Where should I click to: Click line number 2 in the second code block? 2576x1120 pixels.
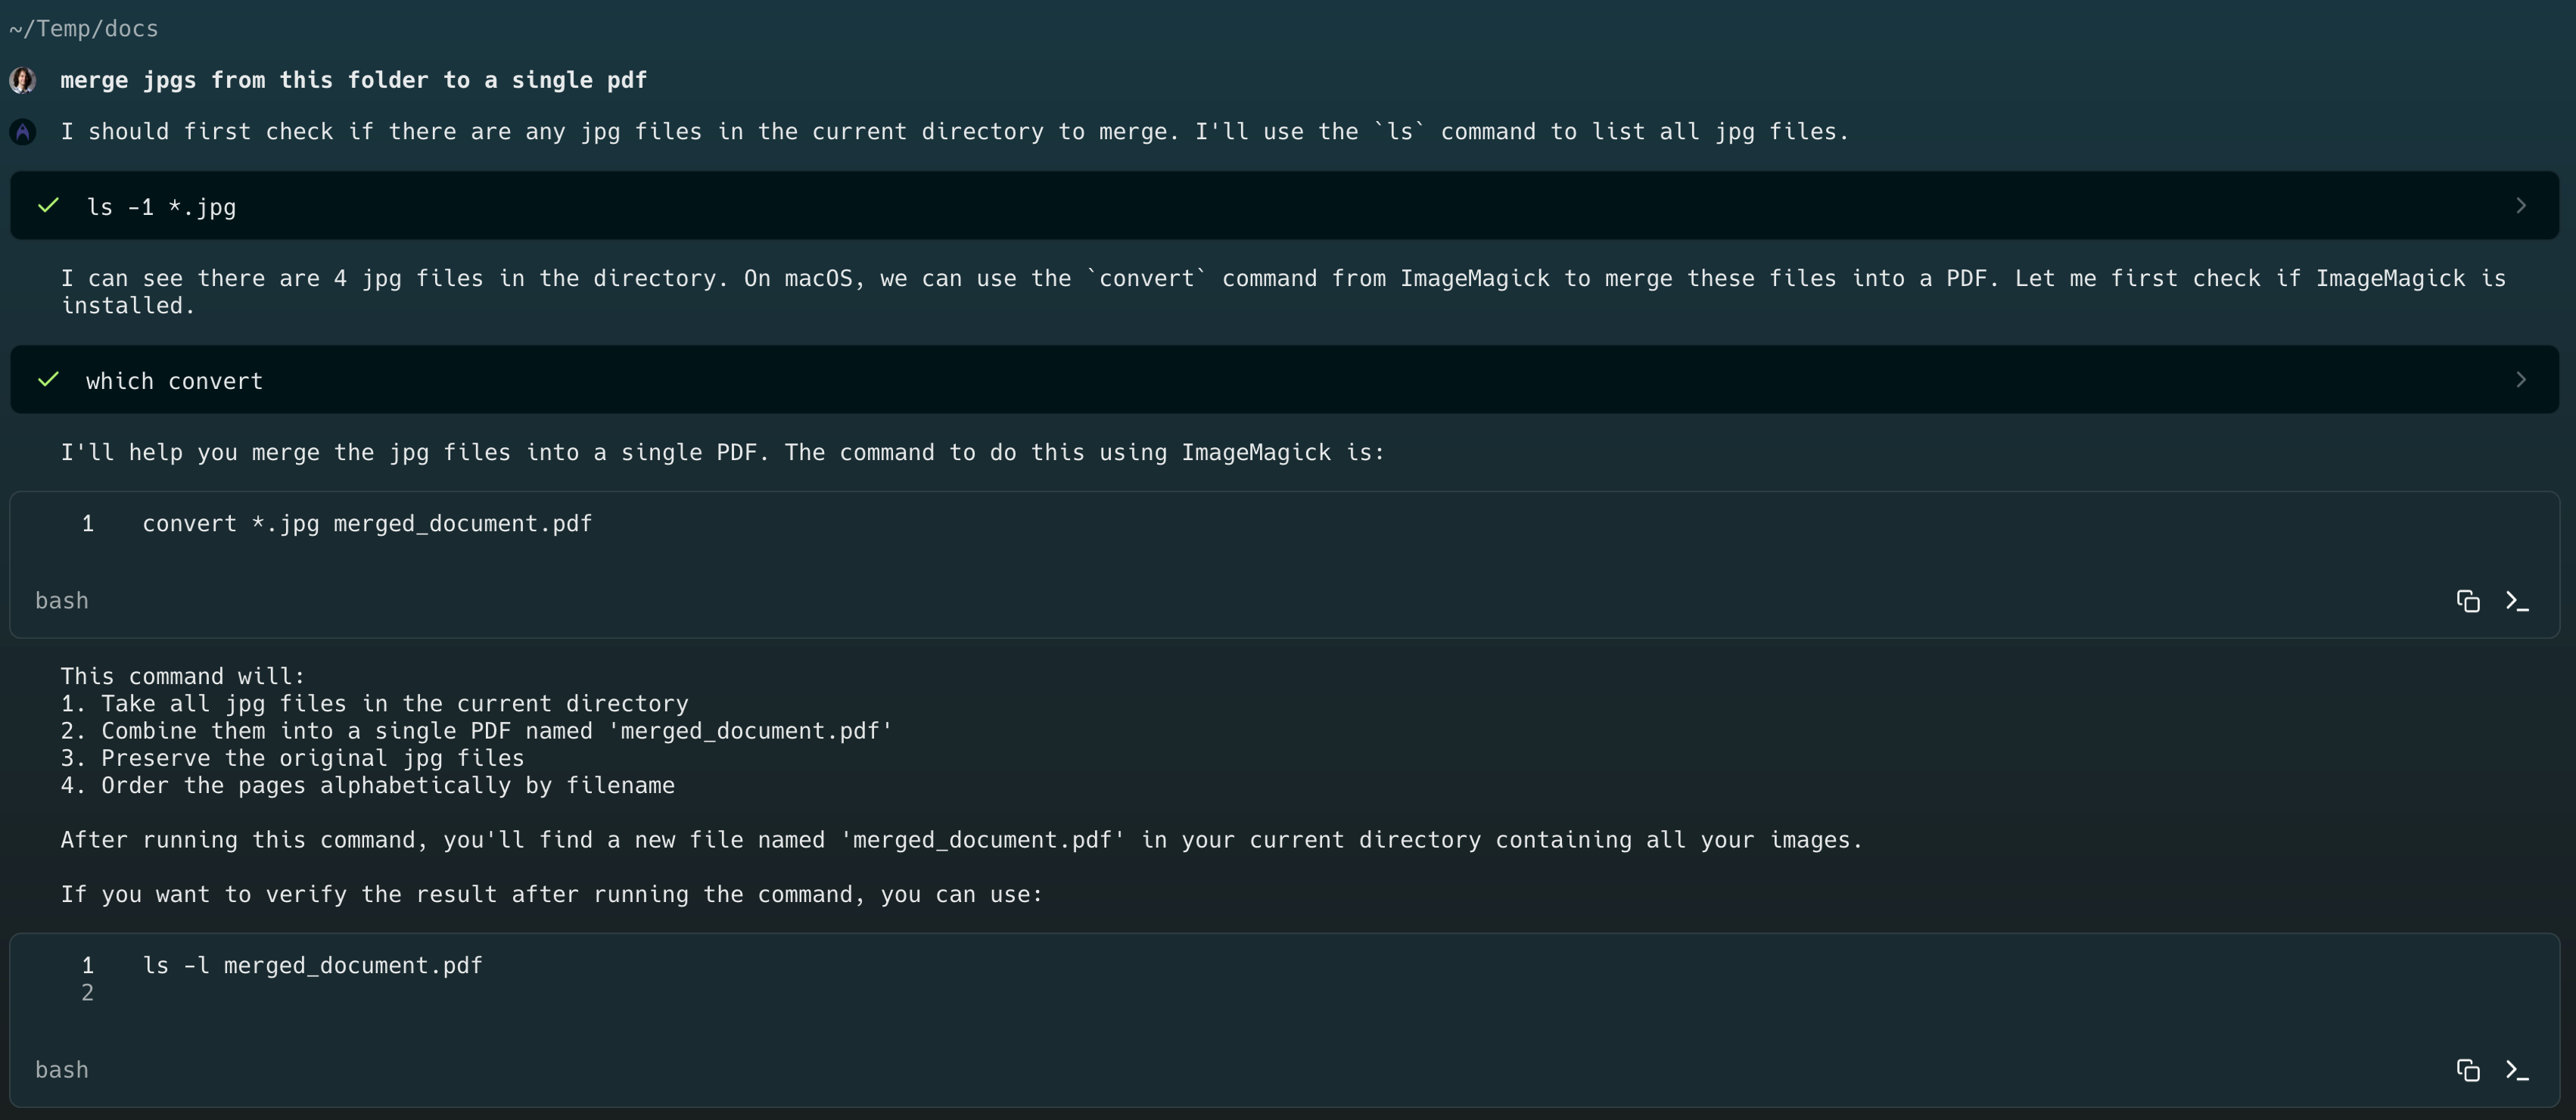[88, 993]
